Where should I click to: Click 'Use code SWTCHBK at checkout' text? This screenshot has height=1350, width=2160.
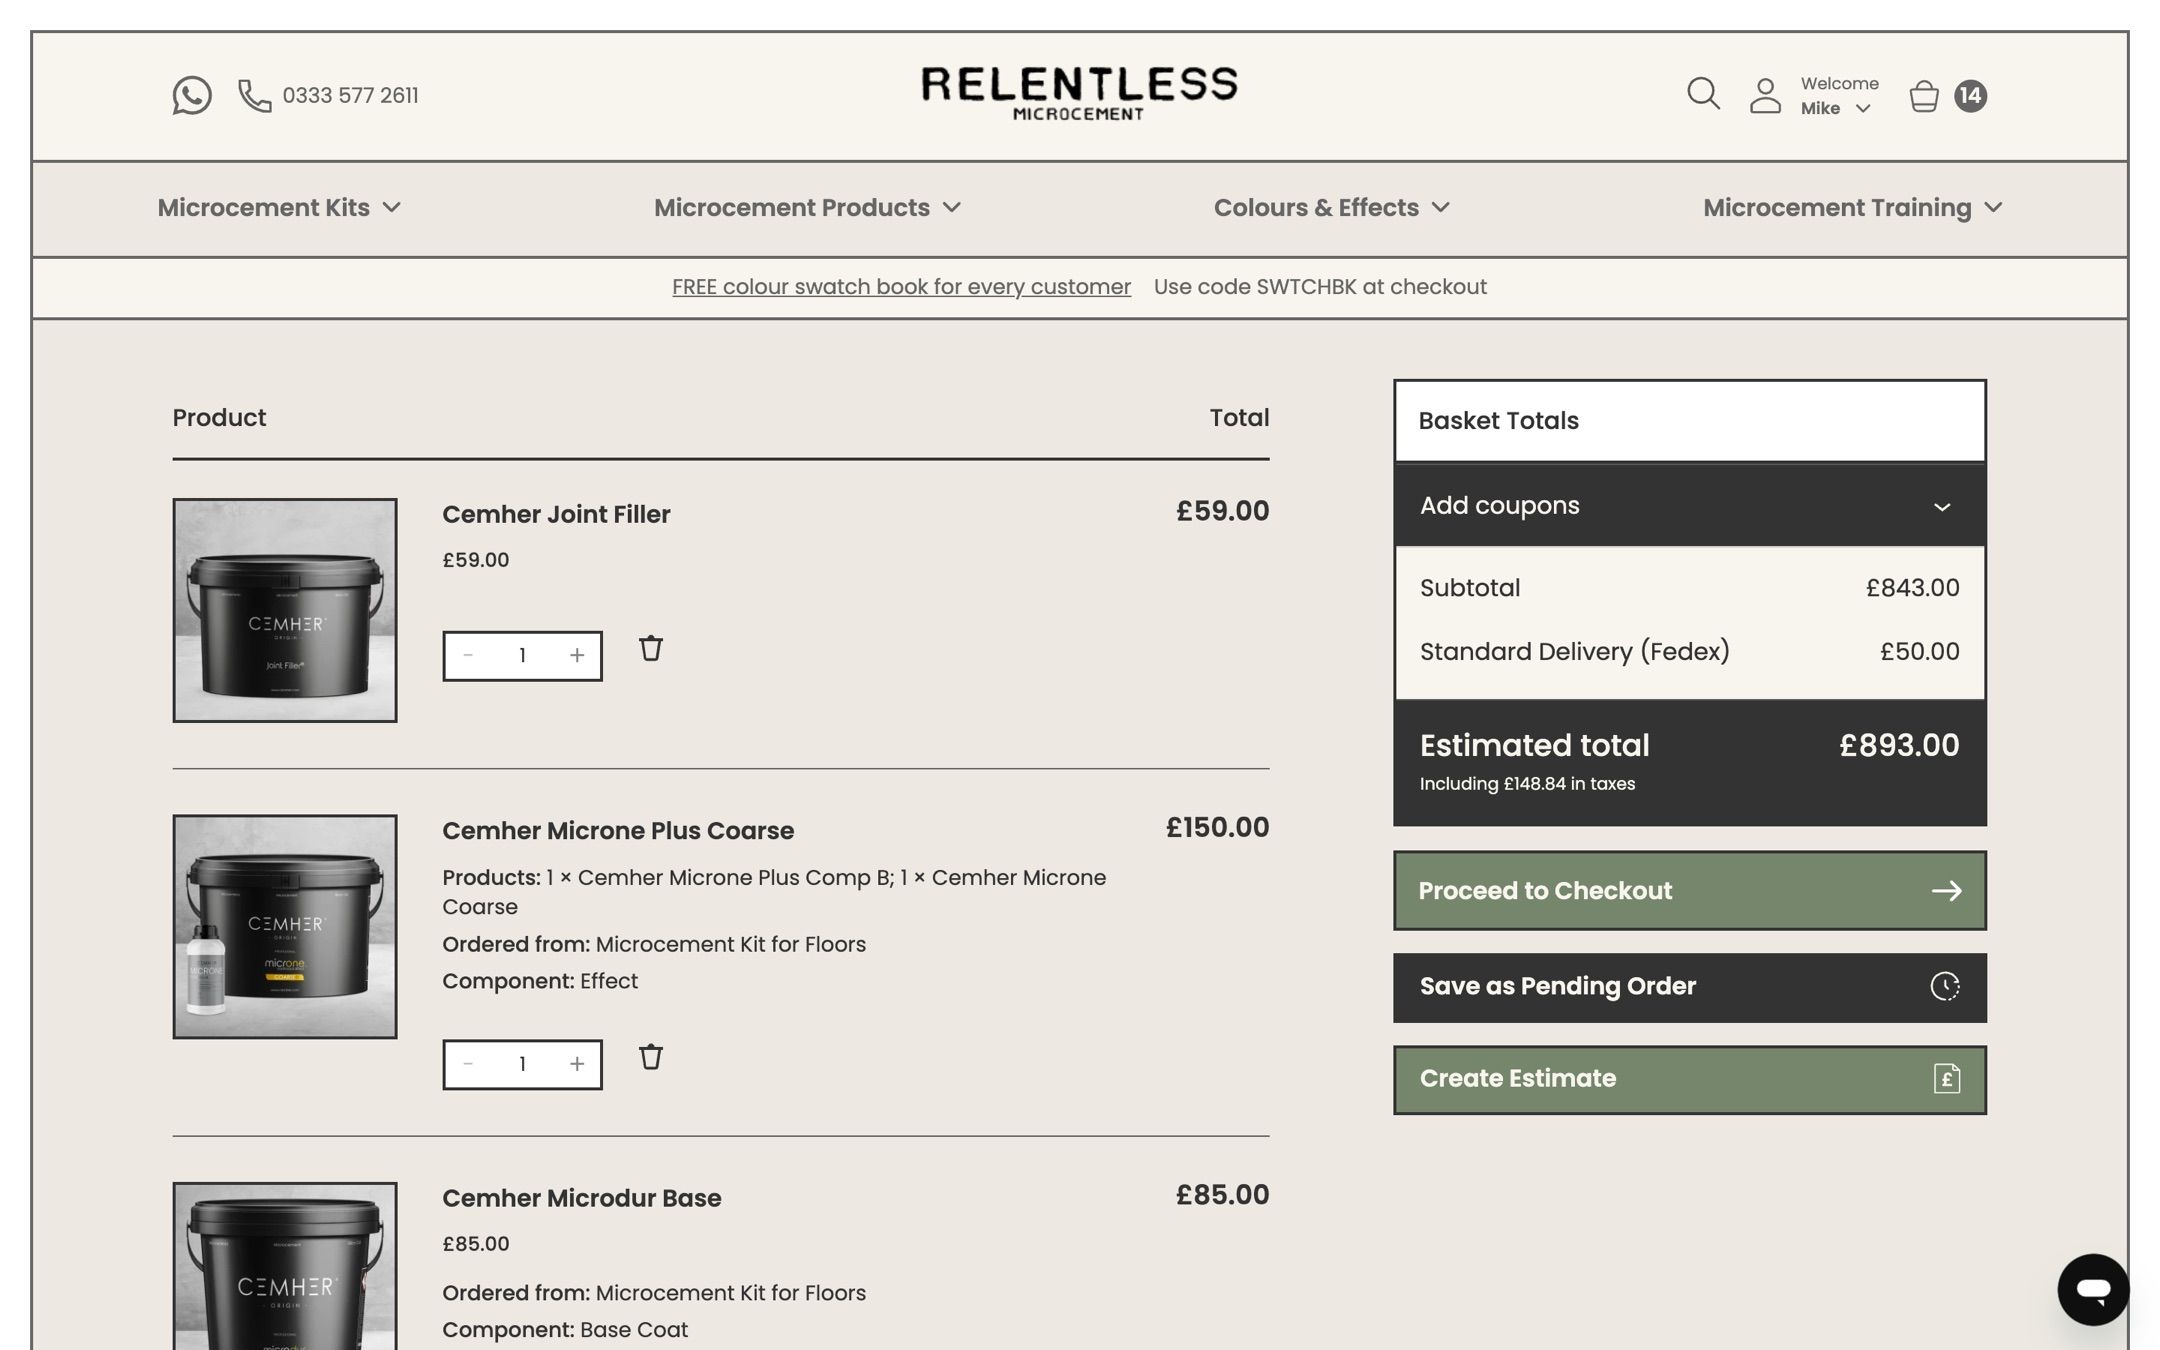click(x=1320, y=287)
